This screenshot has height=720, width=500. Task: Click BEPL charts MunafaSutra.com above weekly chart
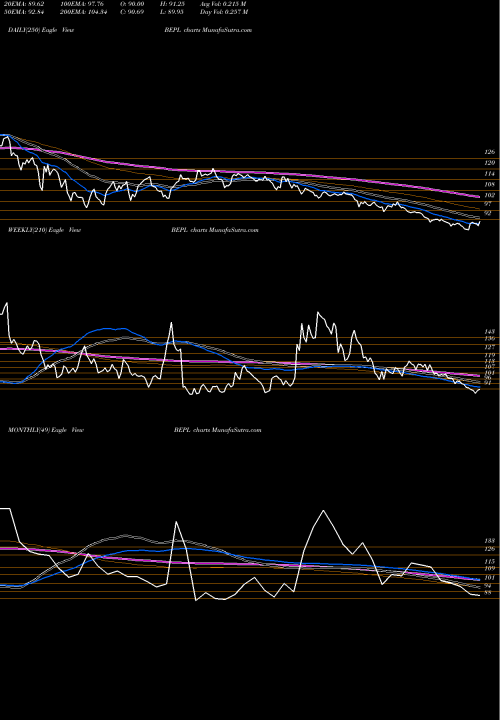[214, 230]
